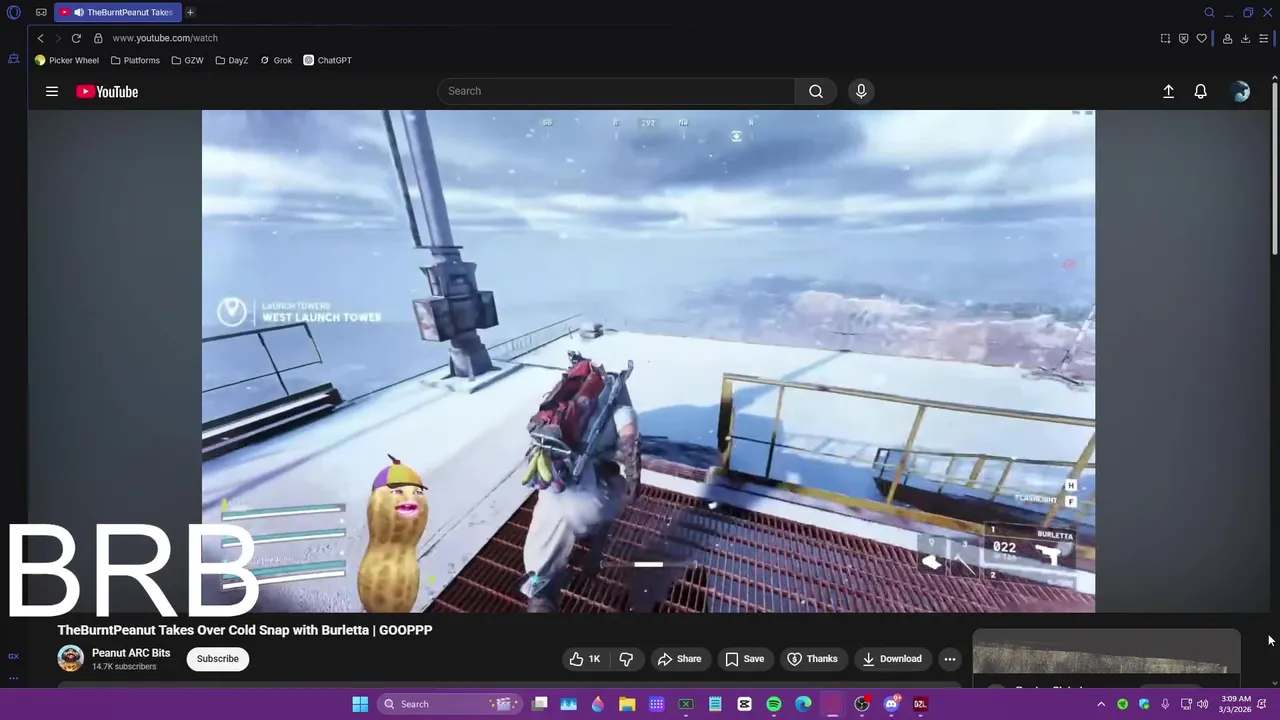Add page to bookmarks with heart icon
This screenshot has width=1280, height=720.
(1201, 38)
